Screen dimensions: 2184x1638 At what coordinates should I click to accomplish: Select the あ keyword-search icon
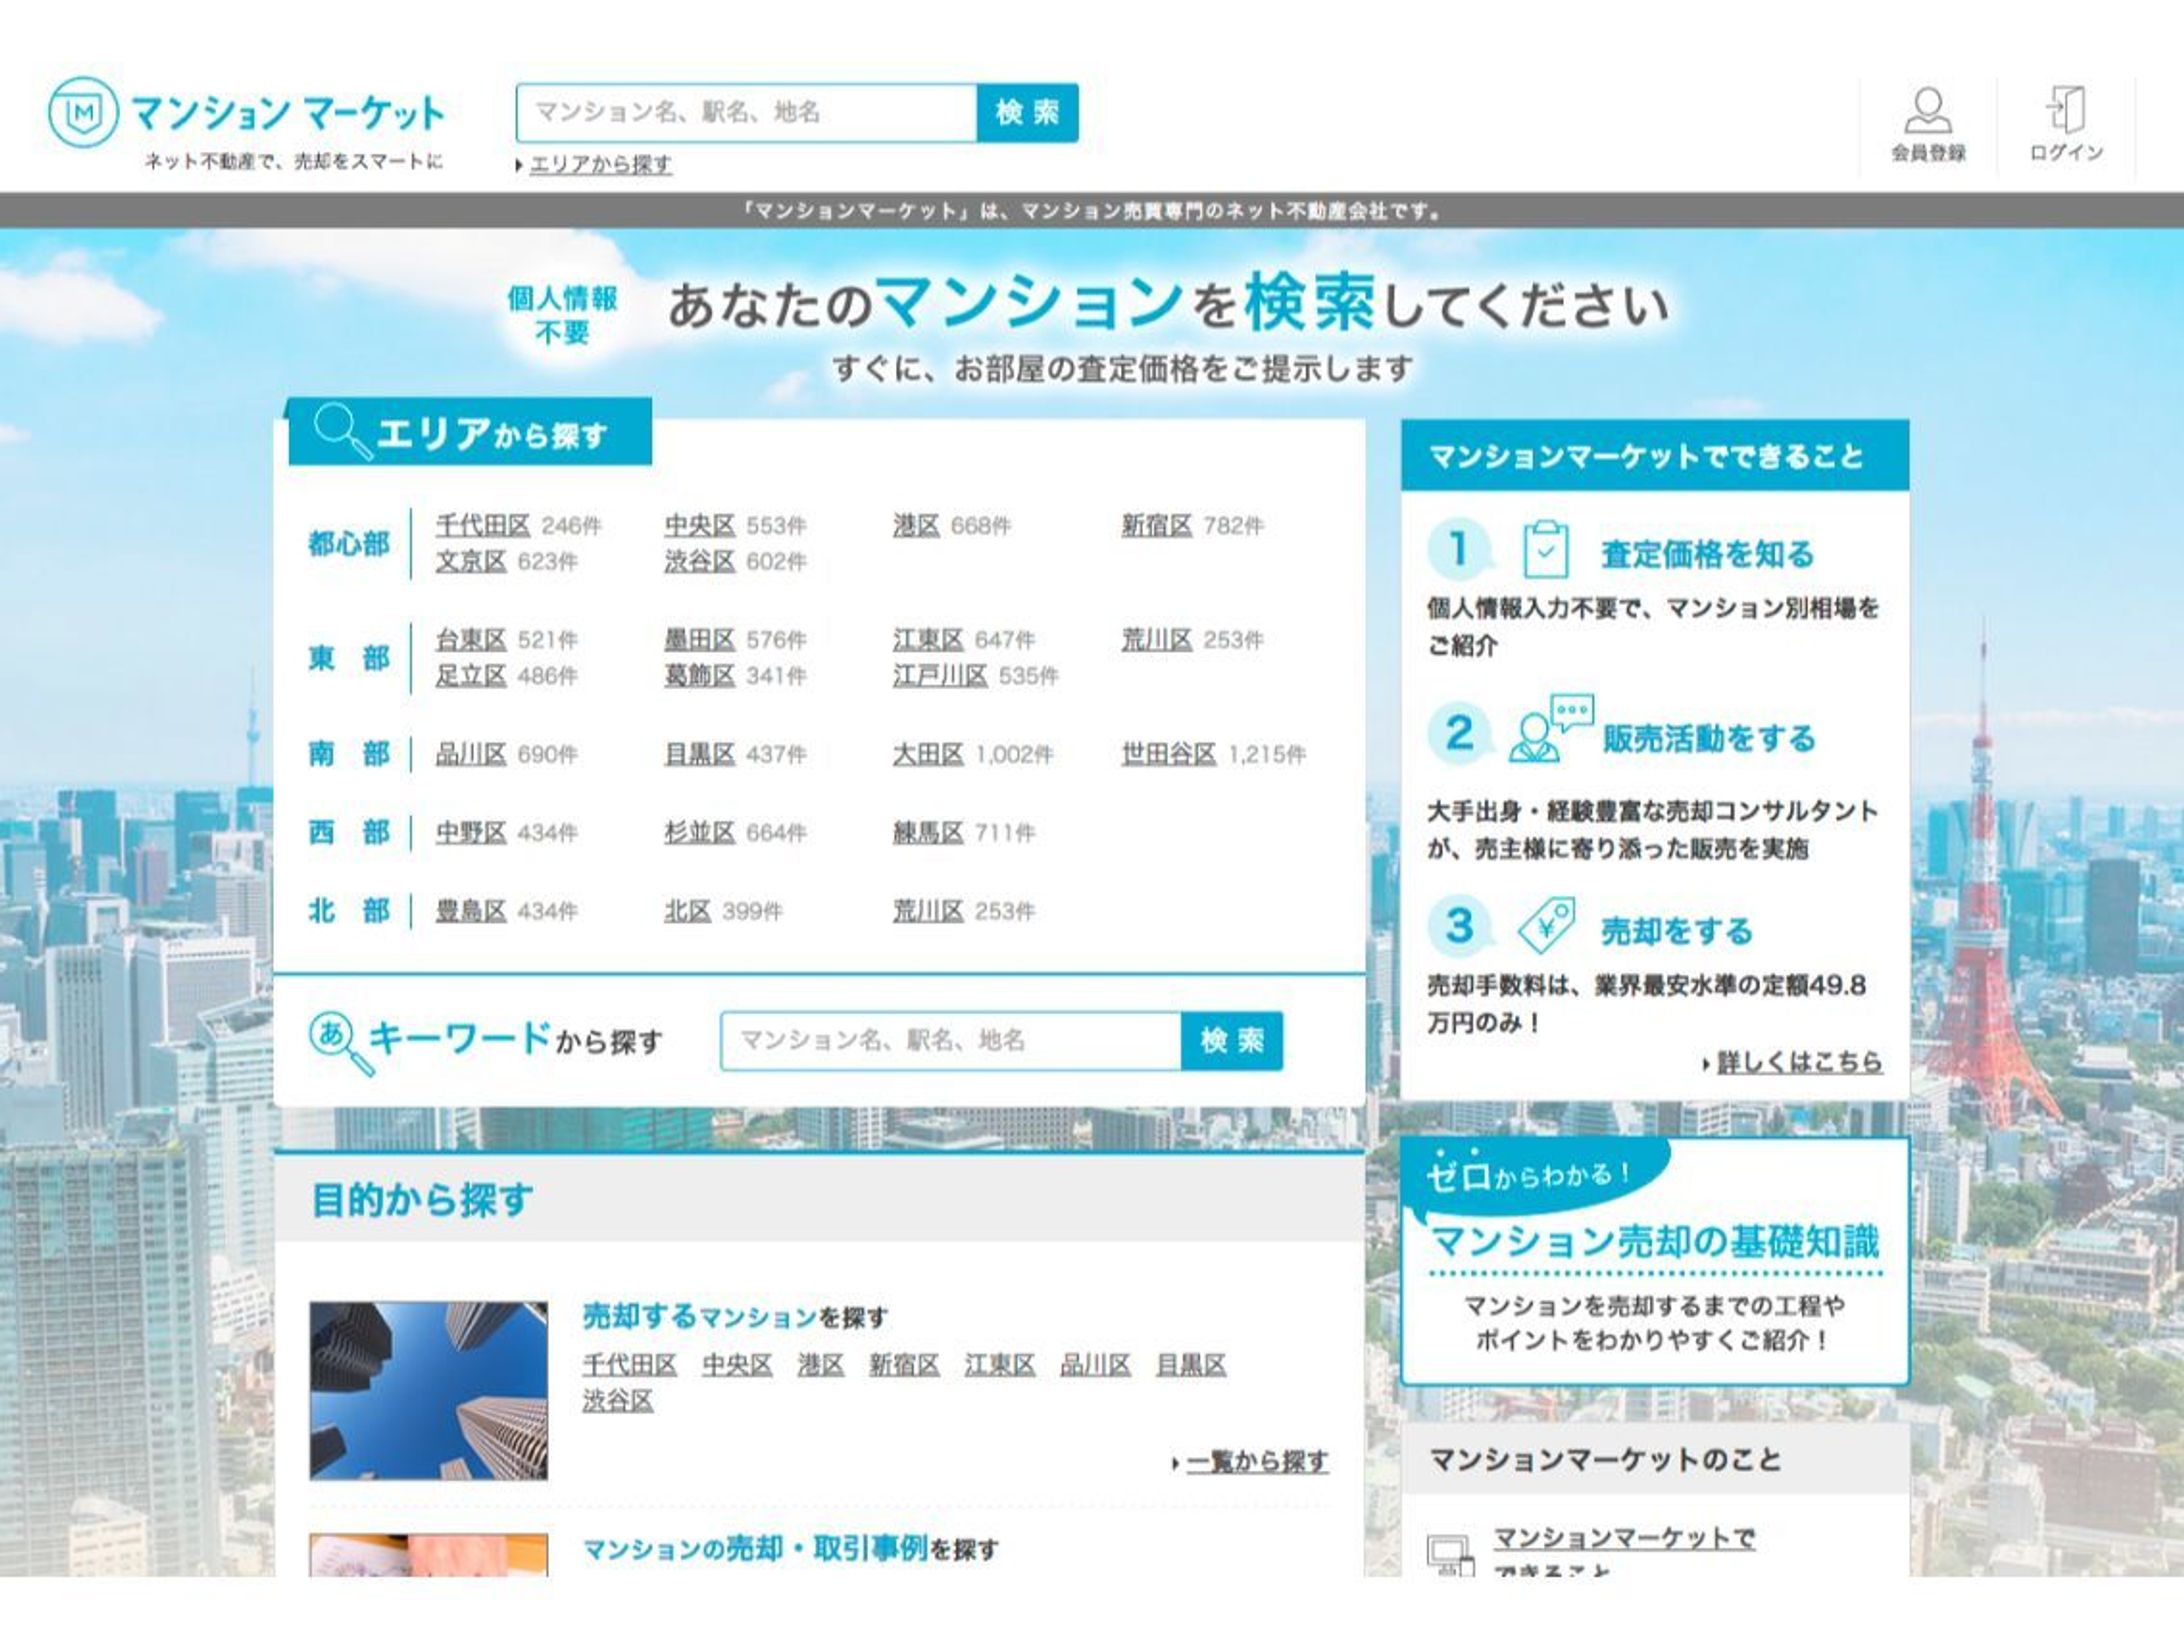(332, 1033)
